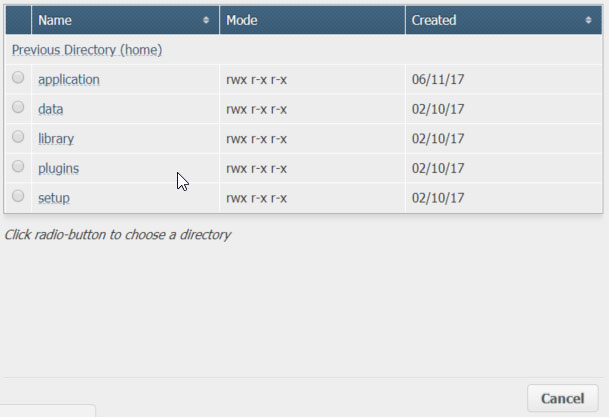Viewport: 609px width, 417px height.
Task: Pick the plugins directory radio button
Action: tap(18, 167)
